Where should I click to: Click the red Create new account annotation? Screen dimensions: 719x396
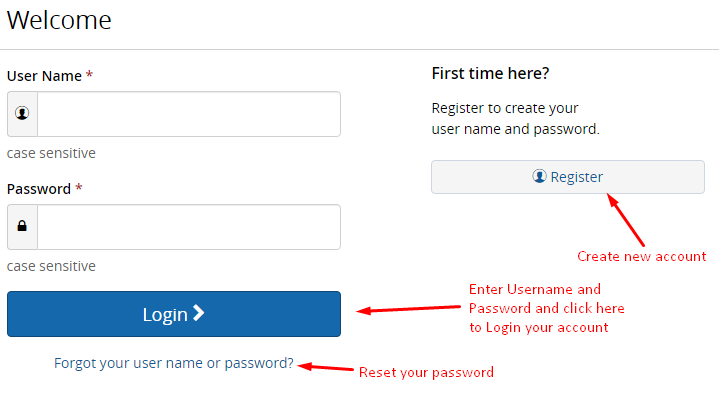coord(642,256)
